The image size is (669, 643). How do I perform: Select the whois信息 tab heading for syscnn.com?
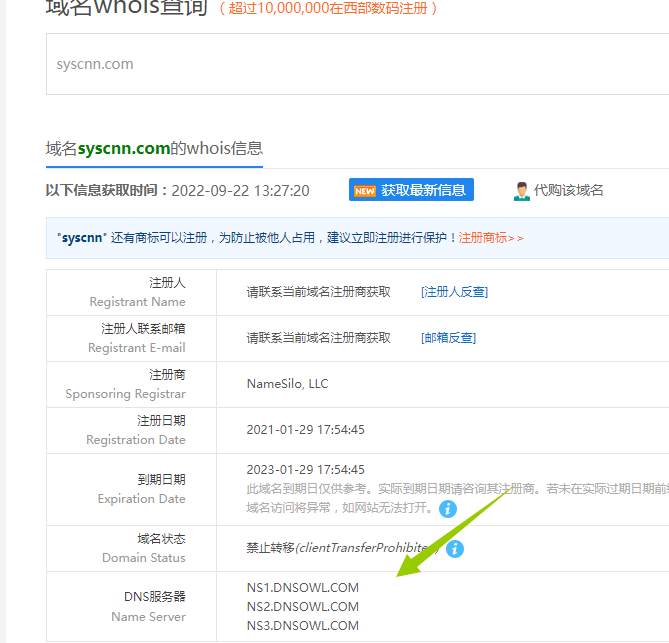154,148
